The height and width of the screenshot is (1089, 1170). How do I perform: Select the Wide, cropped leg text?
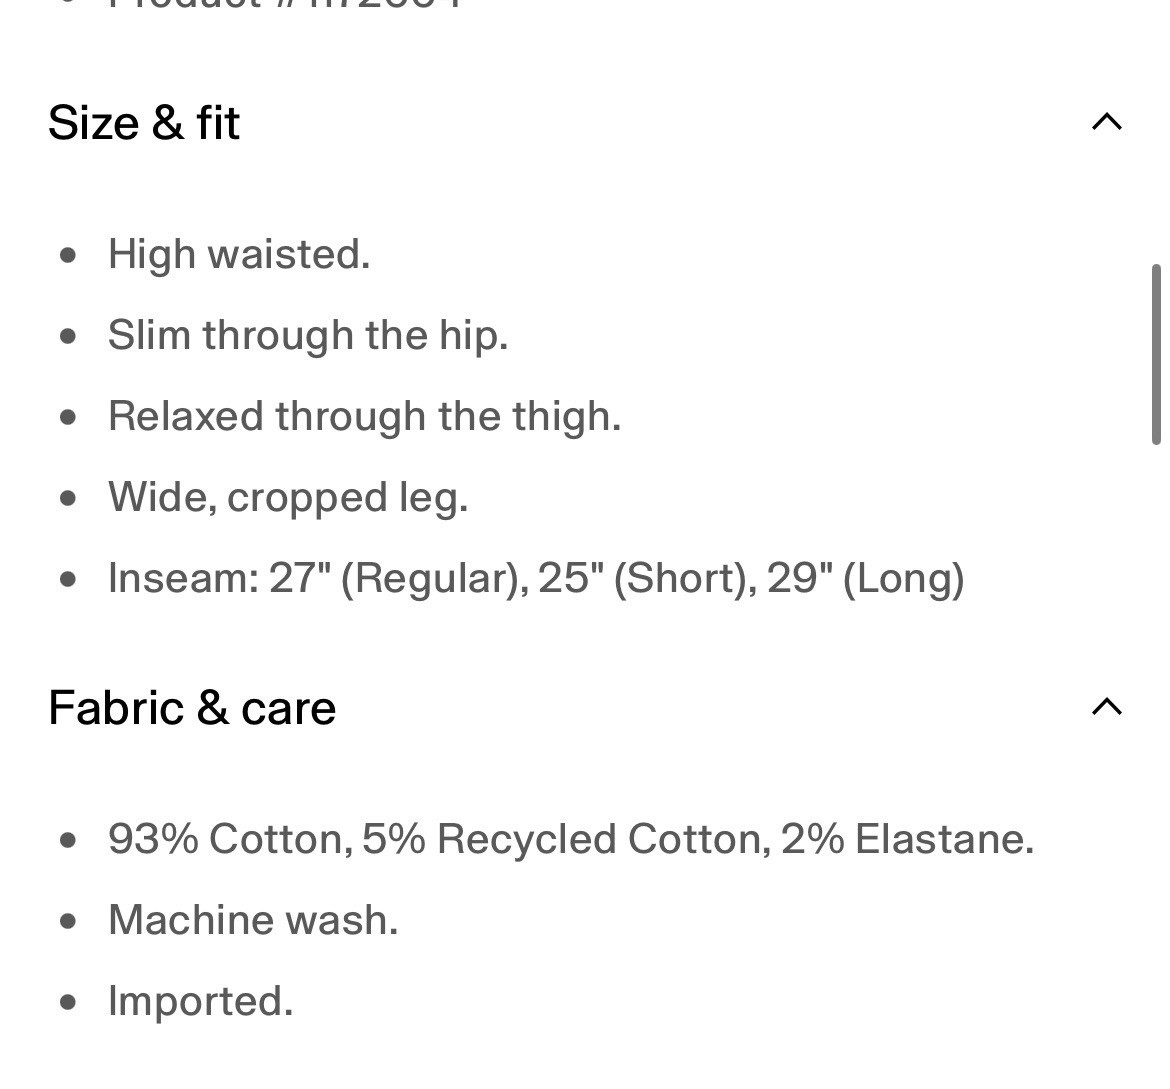click(288, 498)
